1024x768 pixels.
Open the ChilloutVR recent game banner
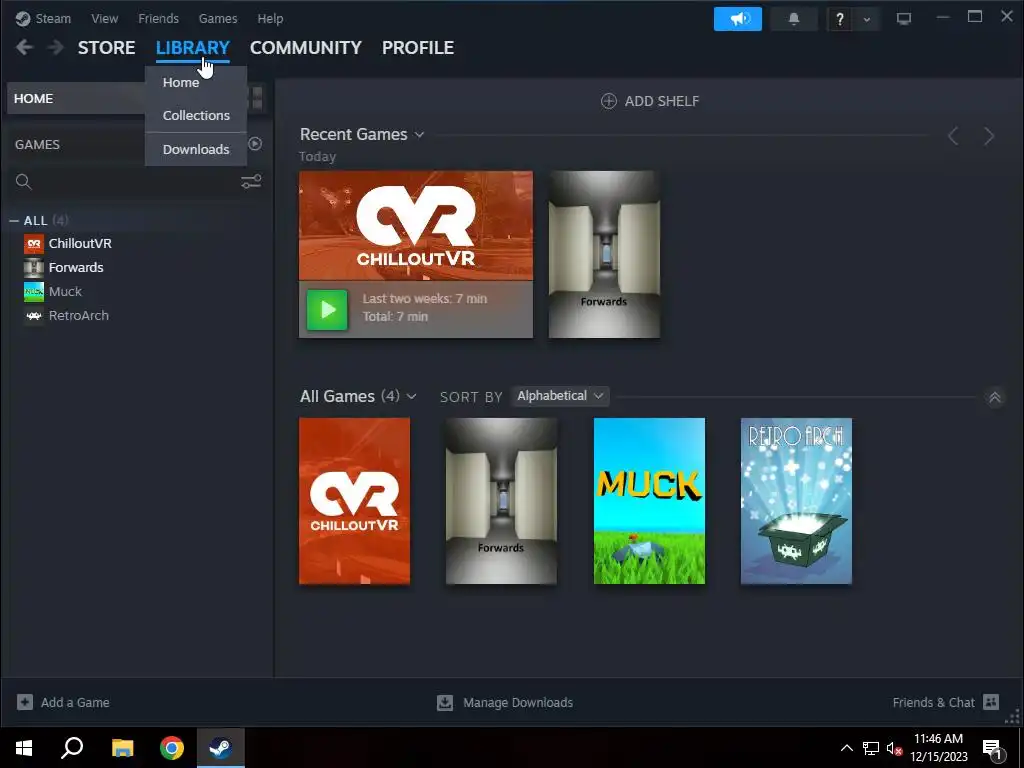coord(415,226)
